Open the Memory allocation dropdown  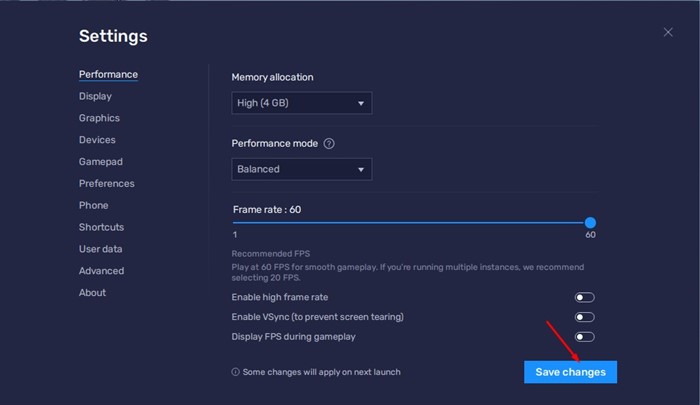301,103
